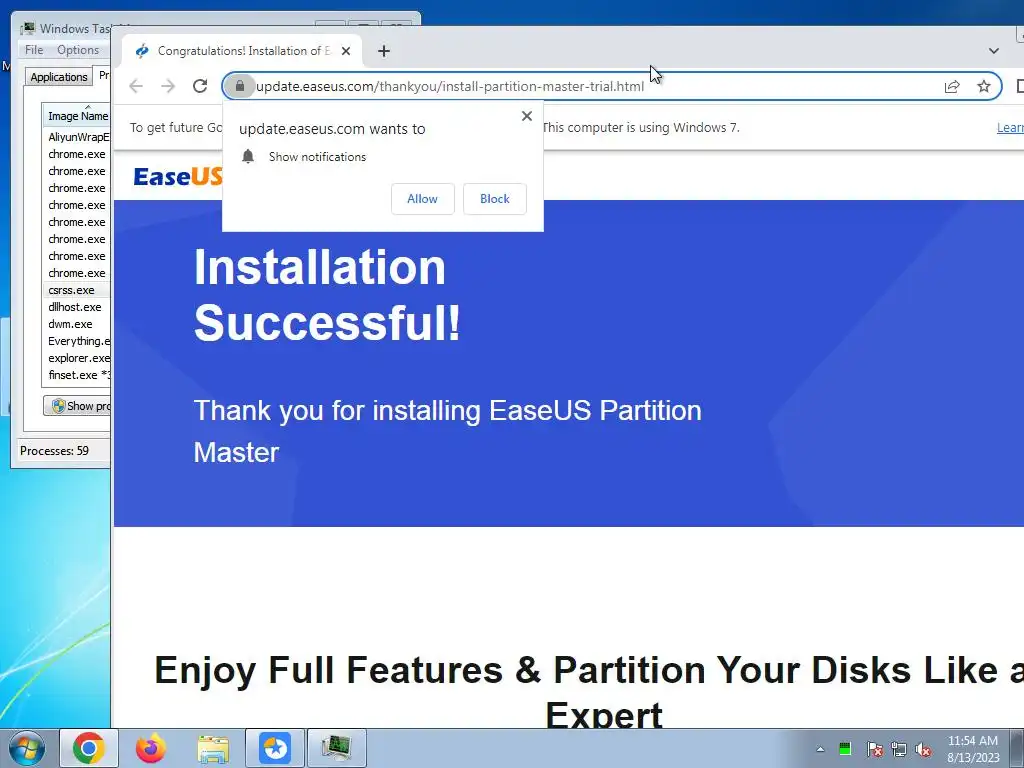
Task: Click the browser forward arrow
Action: pos(168,86)
